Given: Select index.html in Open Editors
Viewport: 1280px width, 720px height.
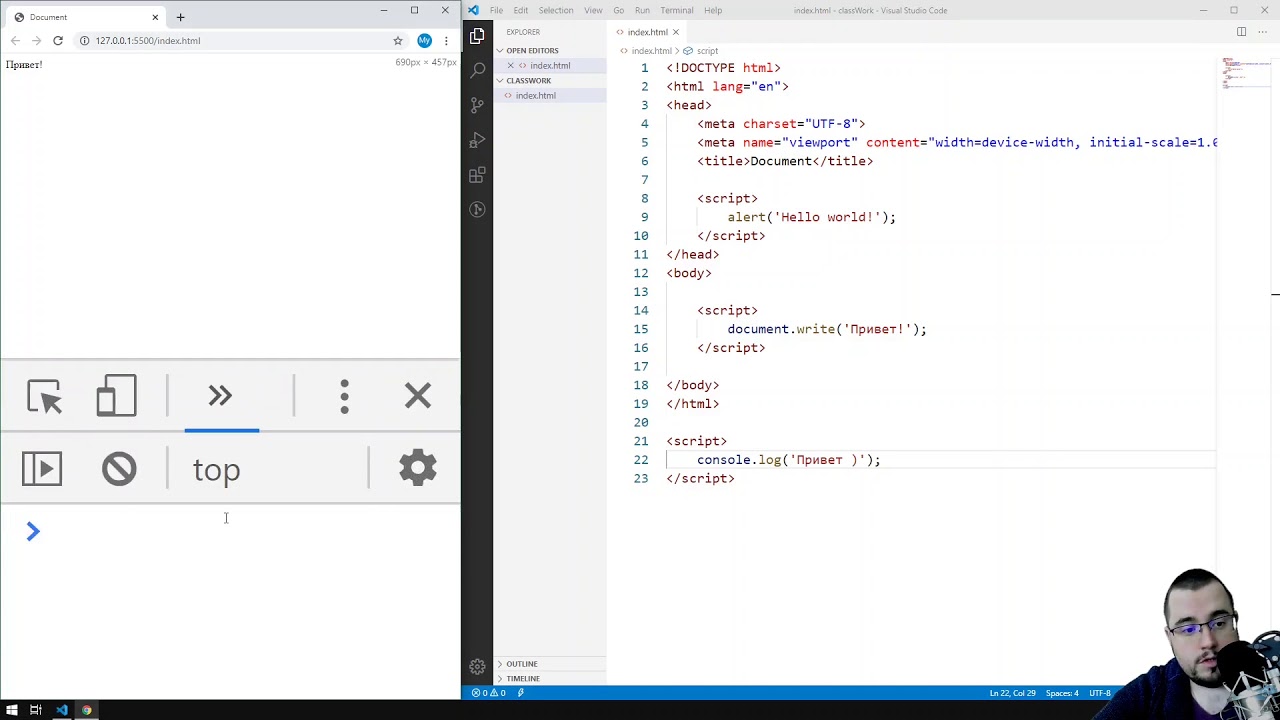Looking at the screenshot, I should point(550,65).
